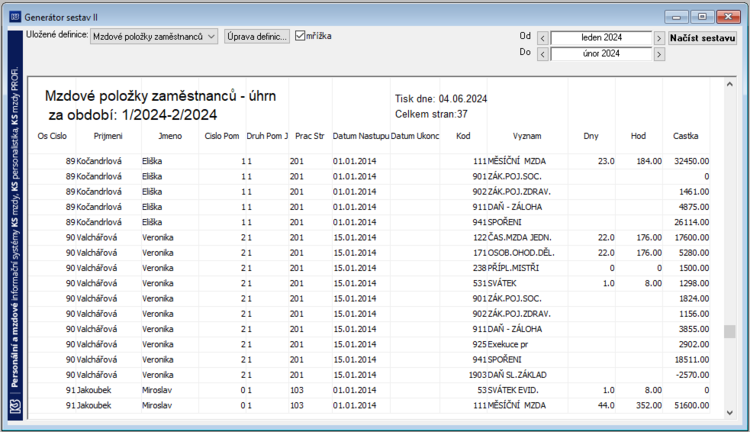750x432 pixels.
Task: Click the Úprava definic... button
Action: pyautogui.click(x=257, y=36)
